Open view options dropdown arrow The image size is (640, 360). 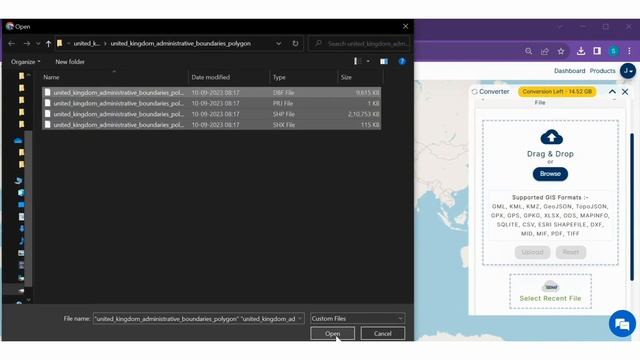coord(368,61)
